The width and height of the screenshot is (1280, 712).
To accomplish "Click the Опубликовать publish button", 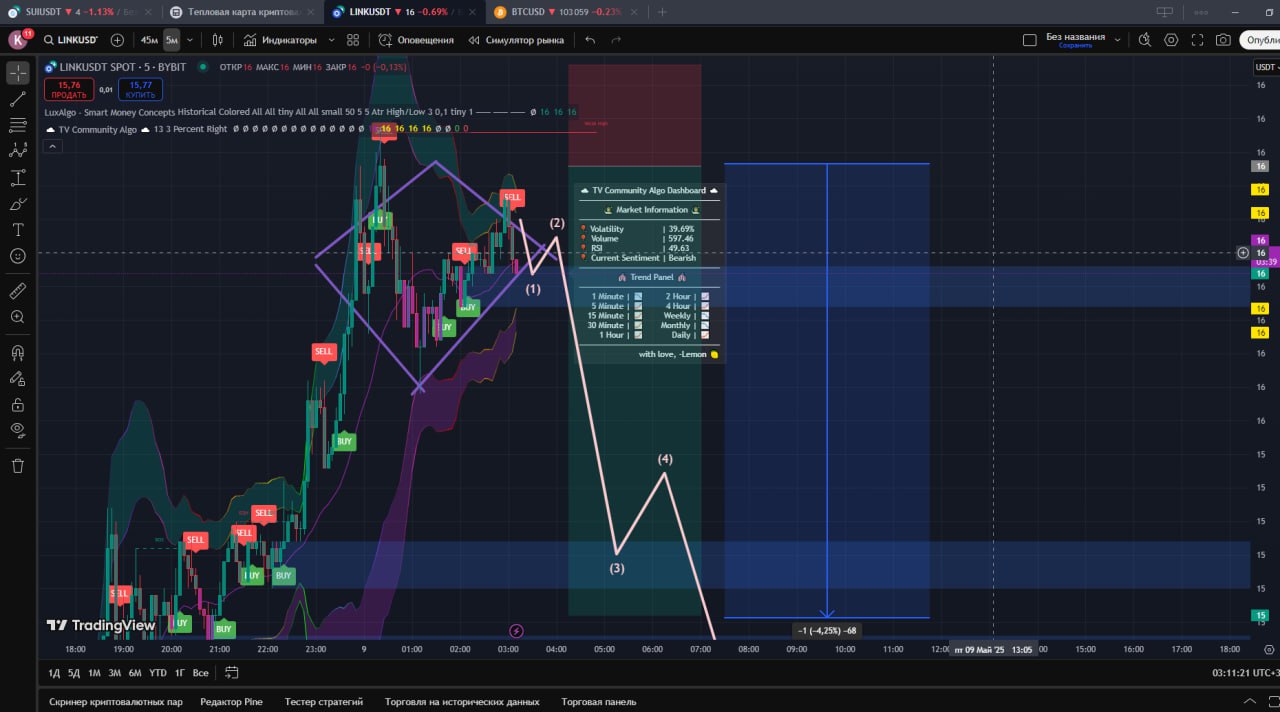I will (x=1261, y=40).
